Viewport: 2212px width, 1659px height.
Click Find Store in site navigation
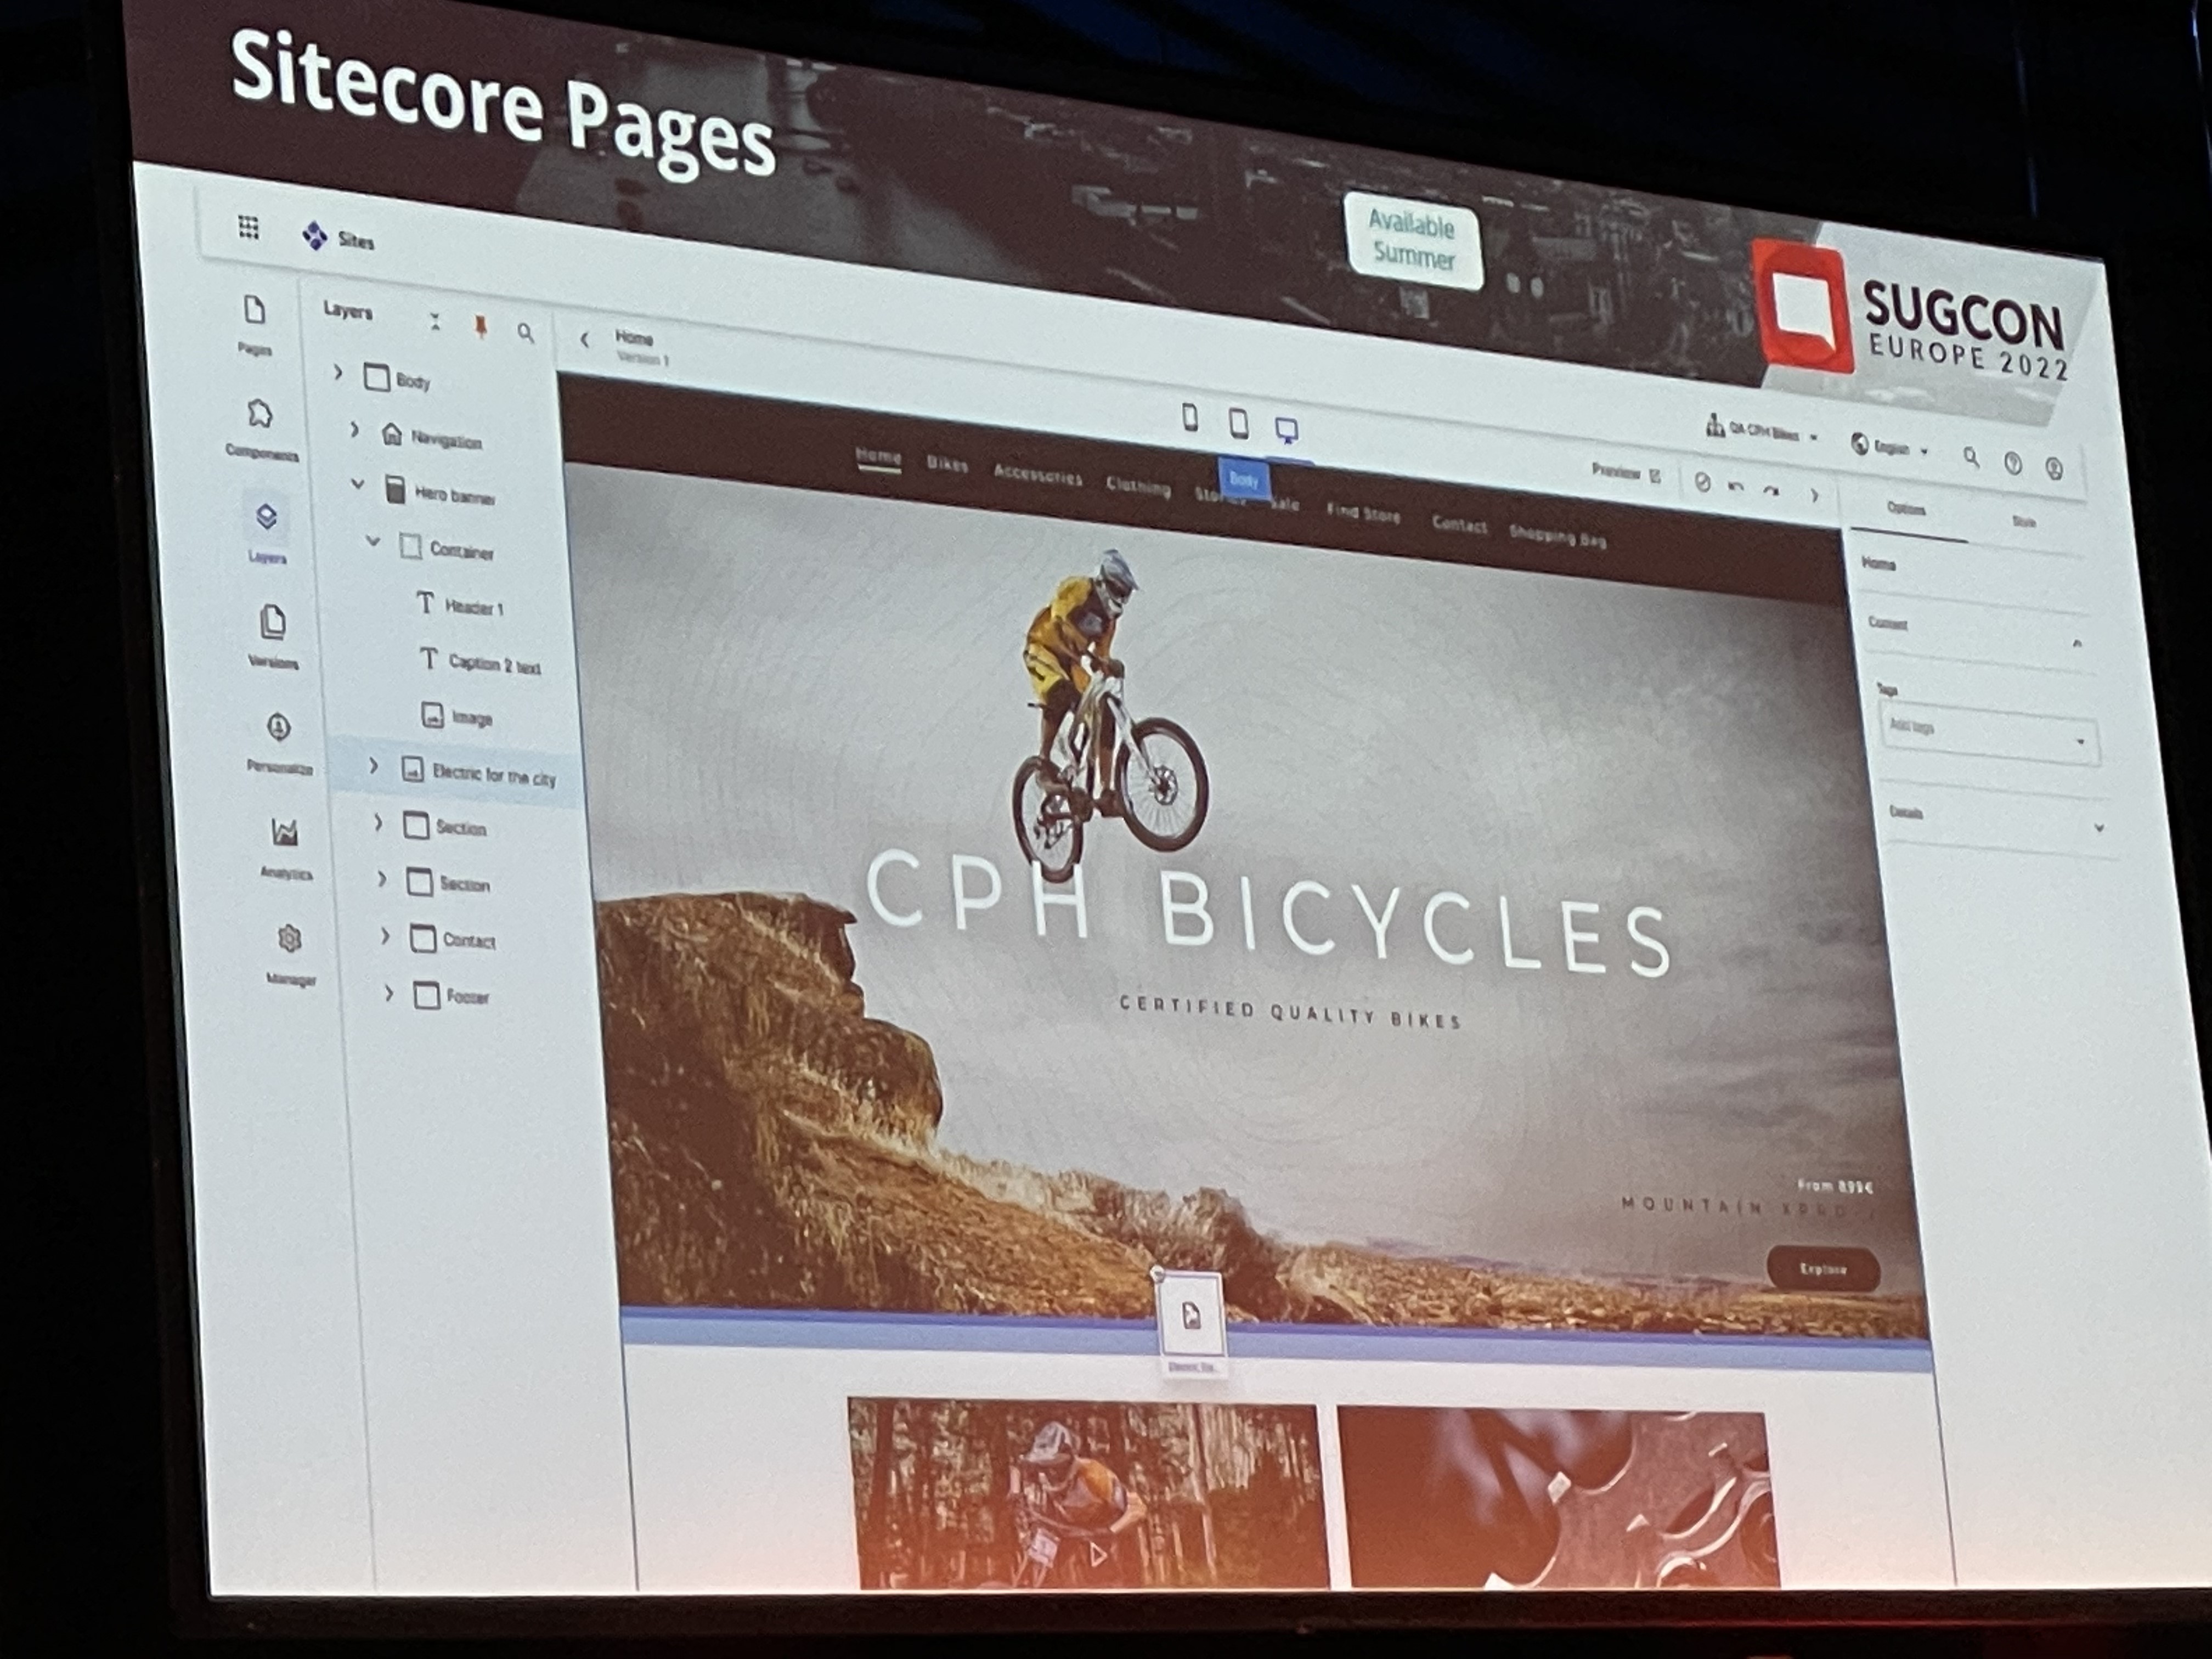click(1363, 514)
